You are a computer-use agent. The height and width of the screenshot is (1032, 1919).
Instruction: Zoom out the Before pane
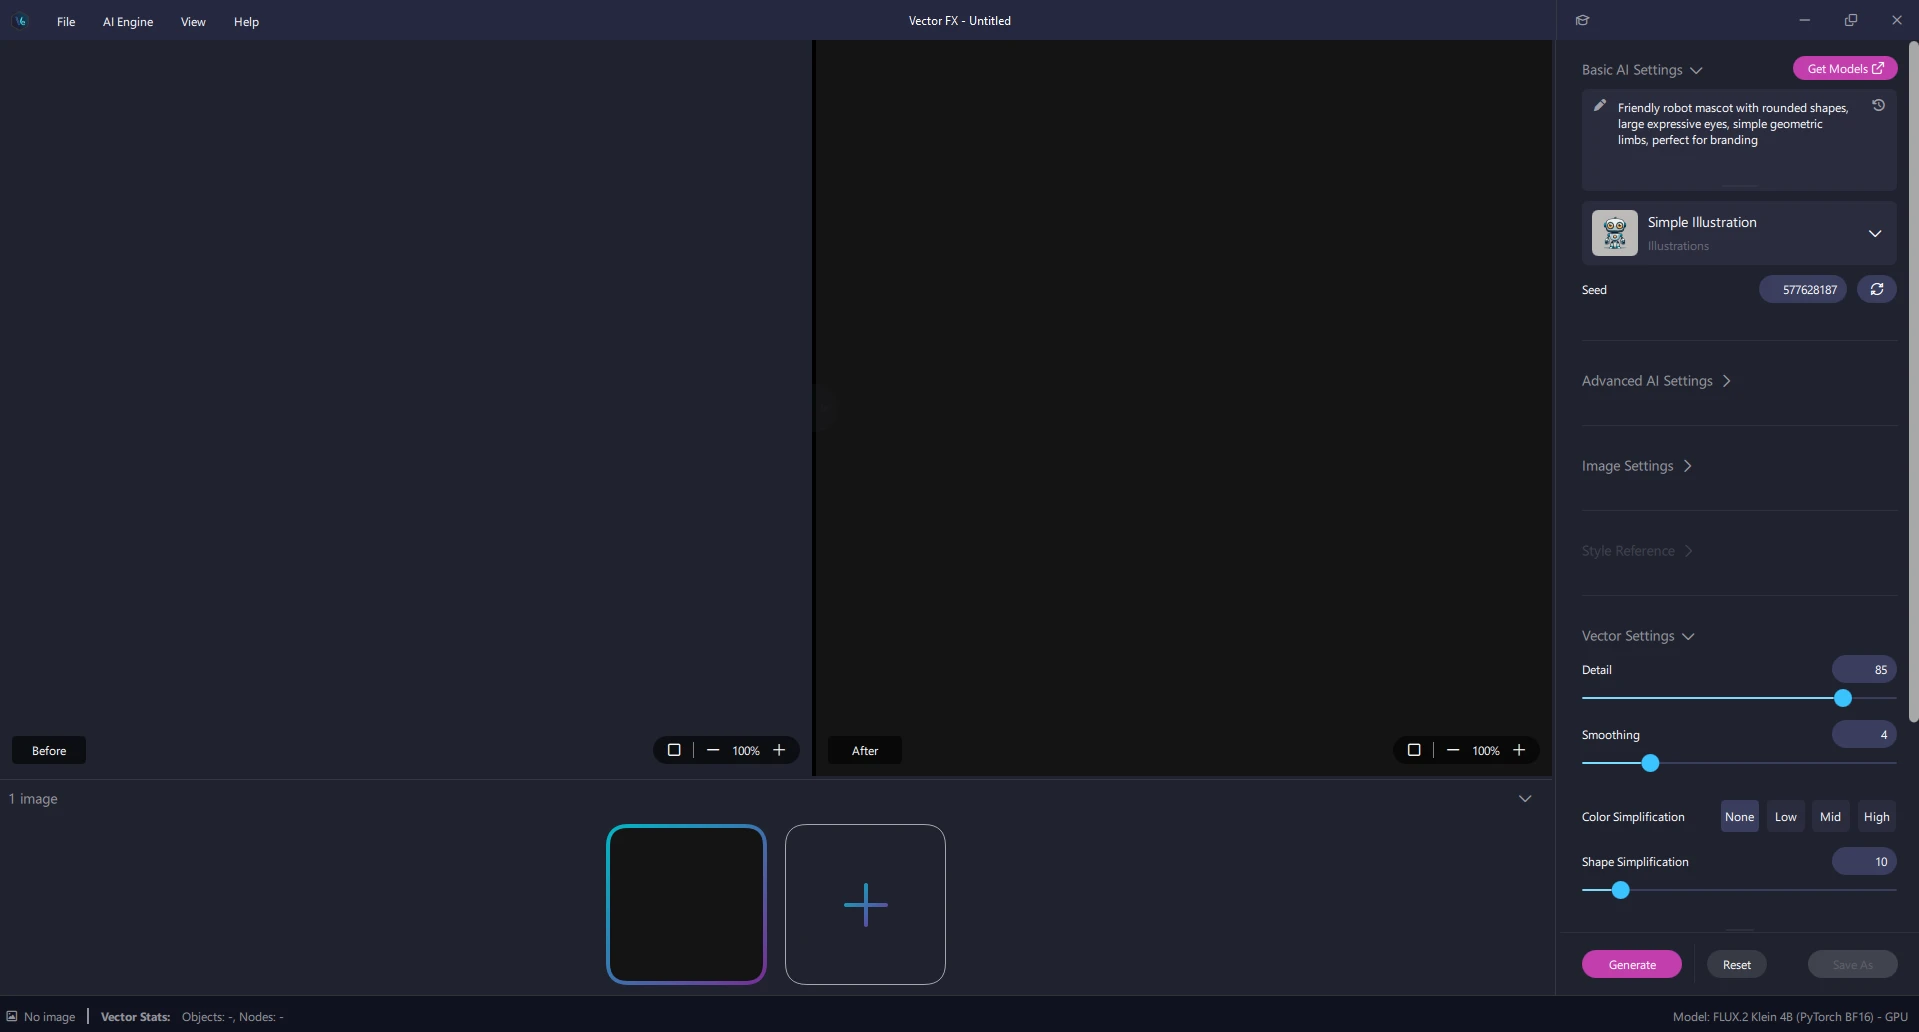pyautogui.click(x=713, y=750)
